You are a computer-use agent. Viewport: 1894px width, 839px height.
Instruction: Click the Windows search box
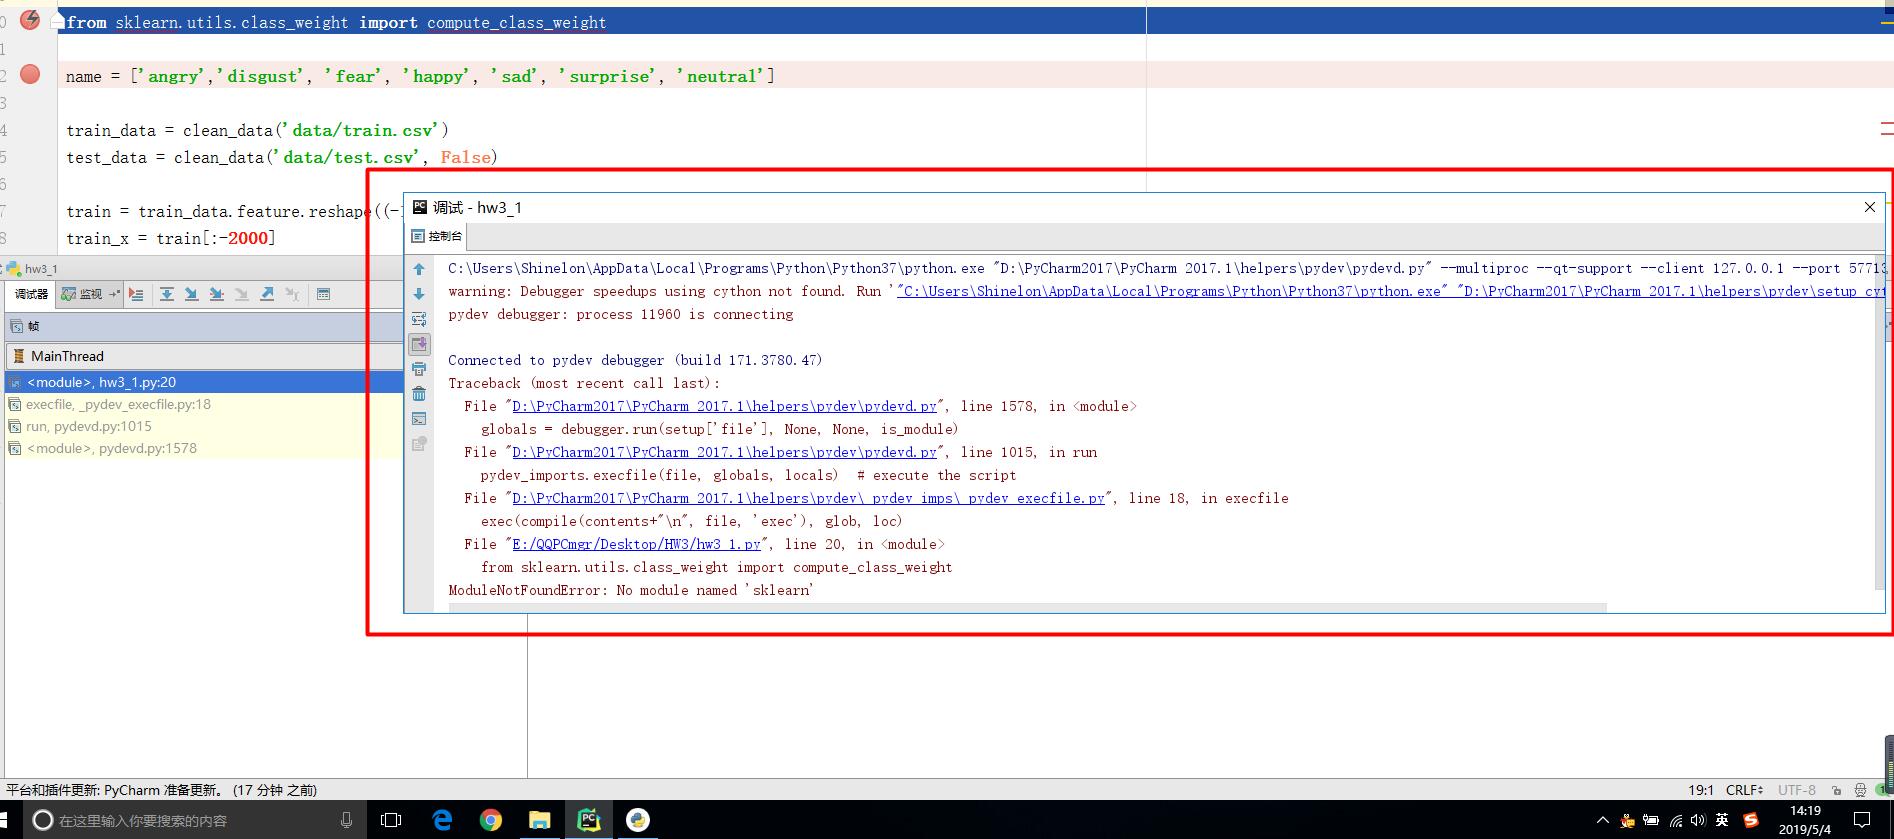click(x=193, y=820)
